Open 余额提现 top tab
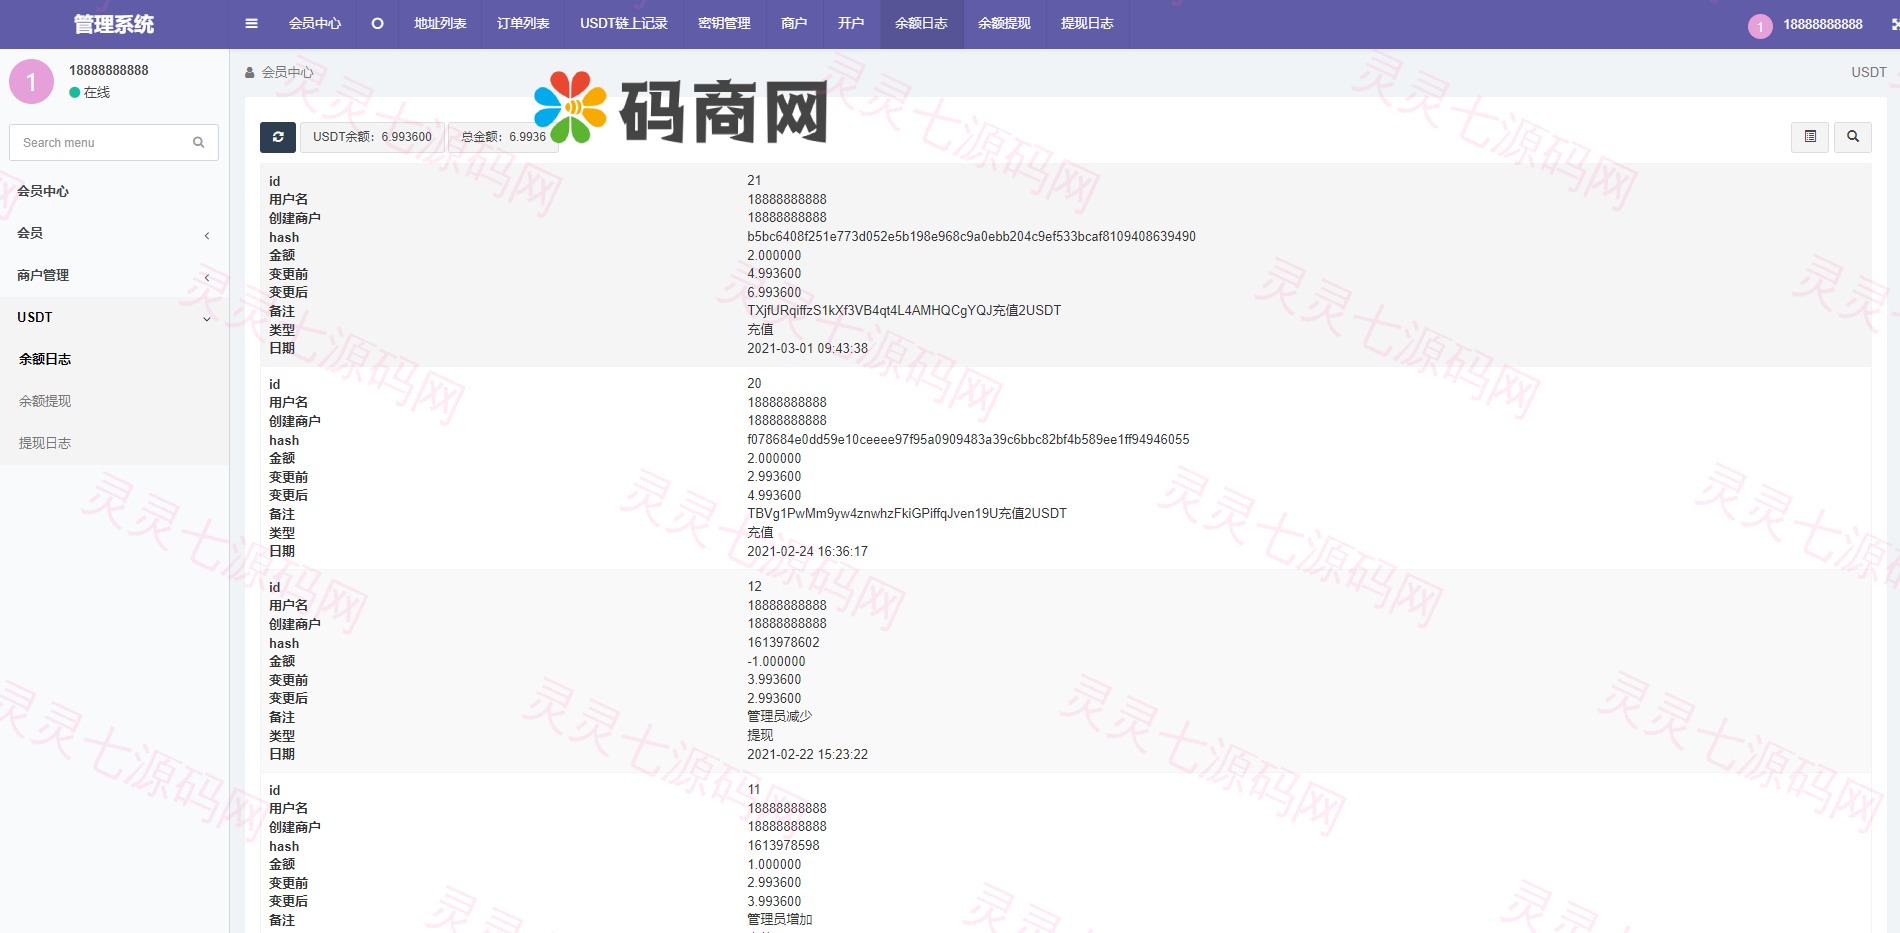Viewport: 1900px width, 933px height. point(1004,24)
